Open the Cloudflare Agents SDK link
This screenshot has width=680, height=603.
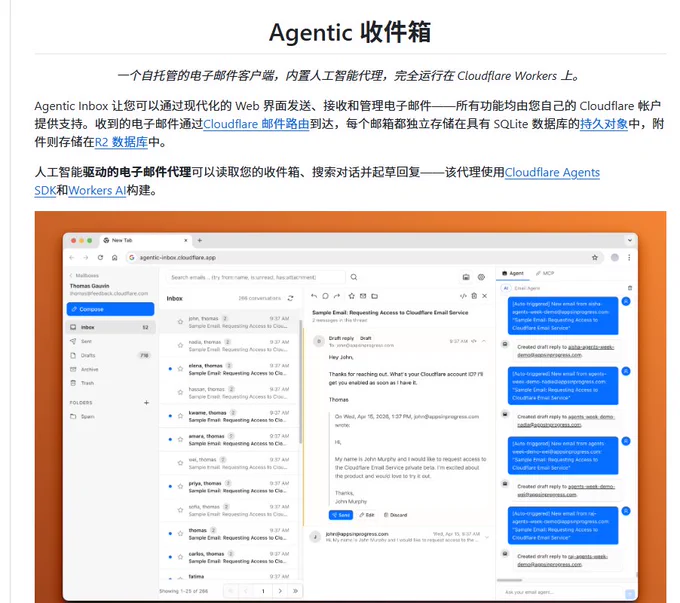tap(552, 172)
